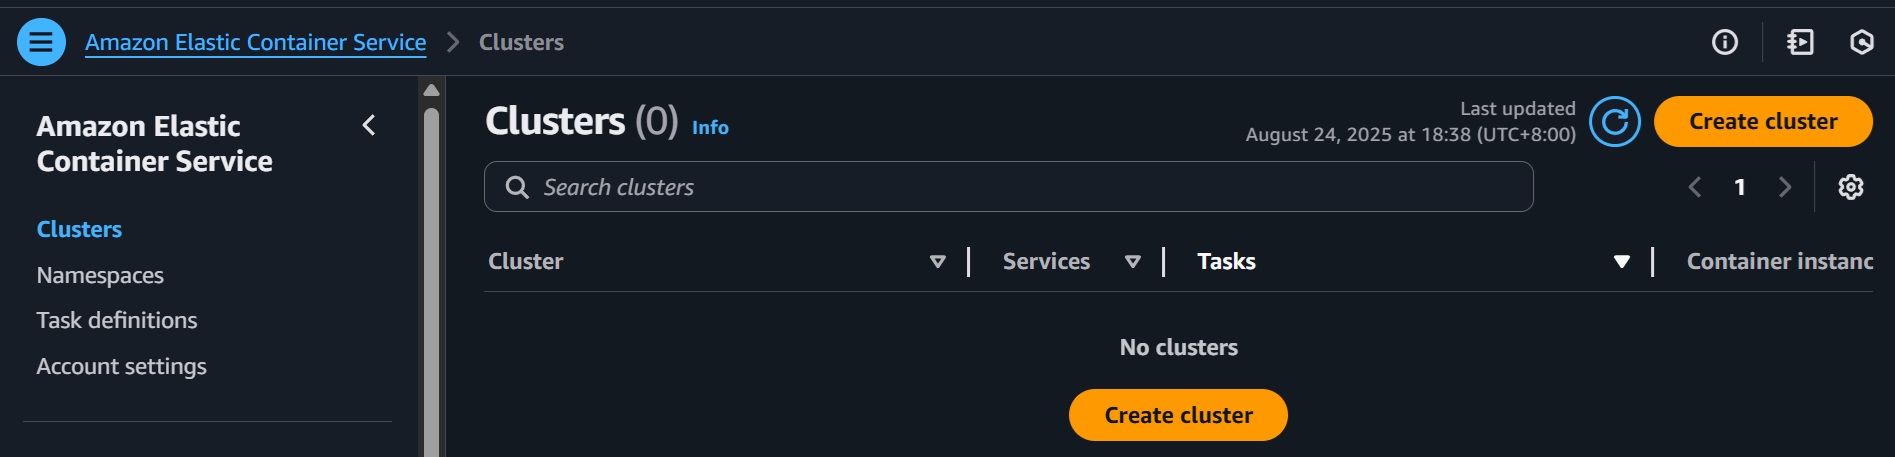Sort by the Services column arrow

click(1133, 261)
